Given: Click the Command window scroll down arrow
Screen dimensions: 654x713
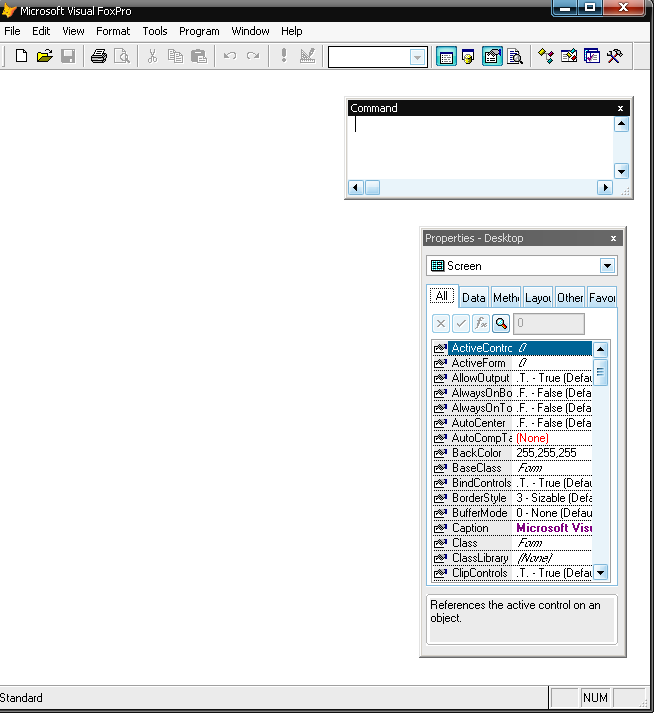Looking at the screenshot, I should pyautogui.click(x=621, y=171).
